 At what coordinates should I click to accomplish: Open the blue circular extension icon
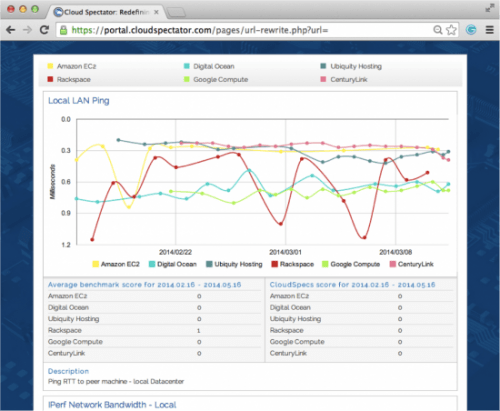click(471, 30)
